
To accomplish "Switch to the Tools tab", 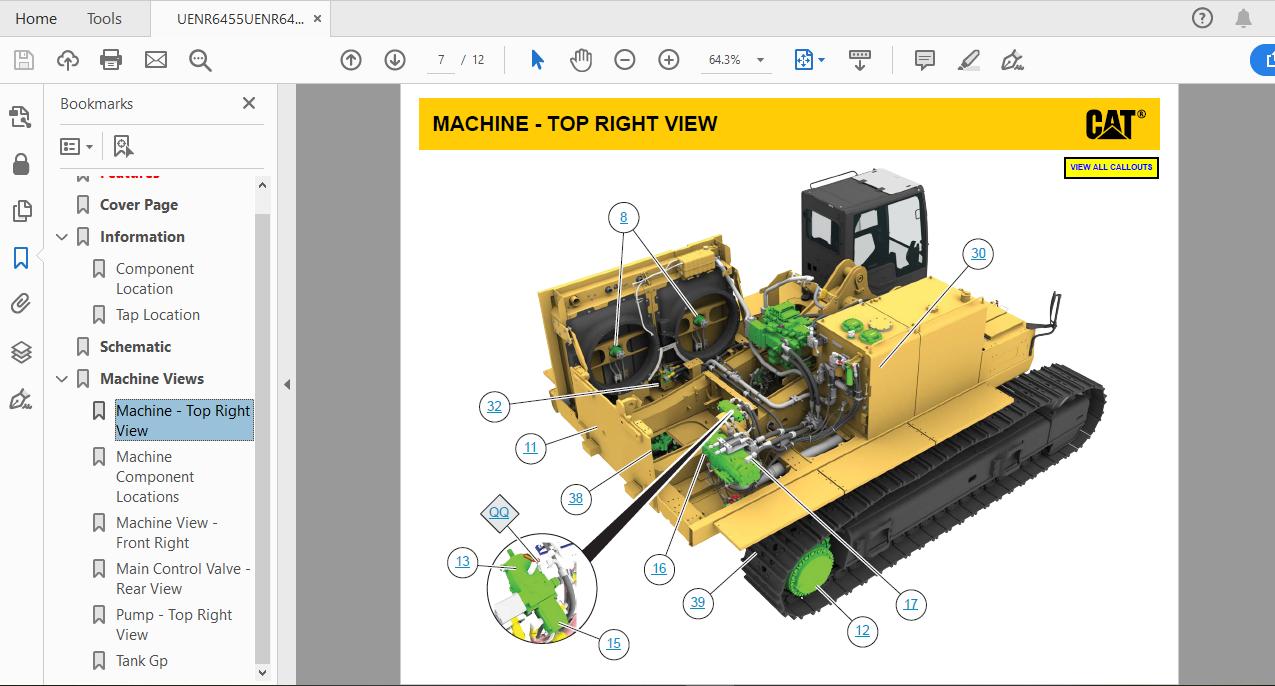I will click(x=103, y=18).
